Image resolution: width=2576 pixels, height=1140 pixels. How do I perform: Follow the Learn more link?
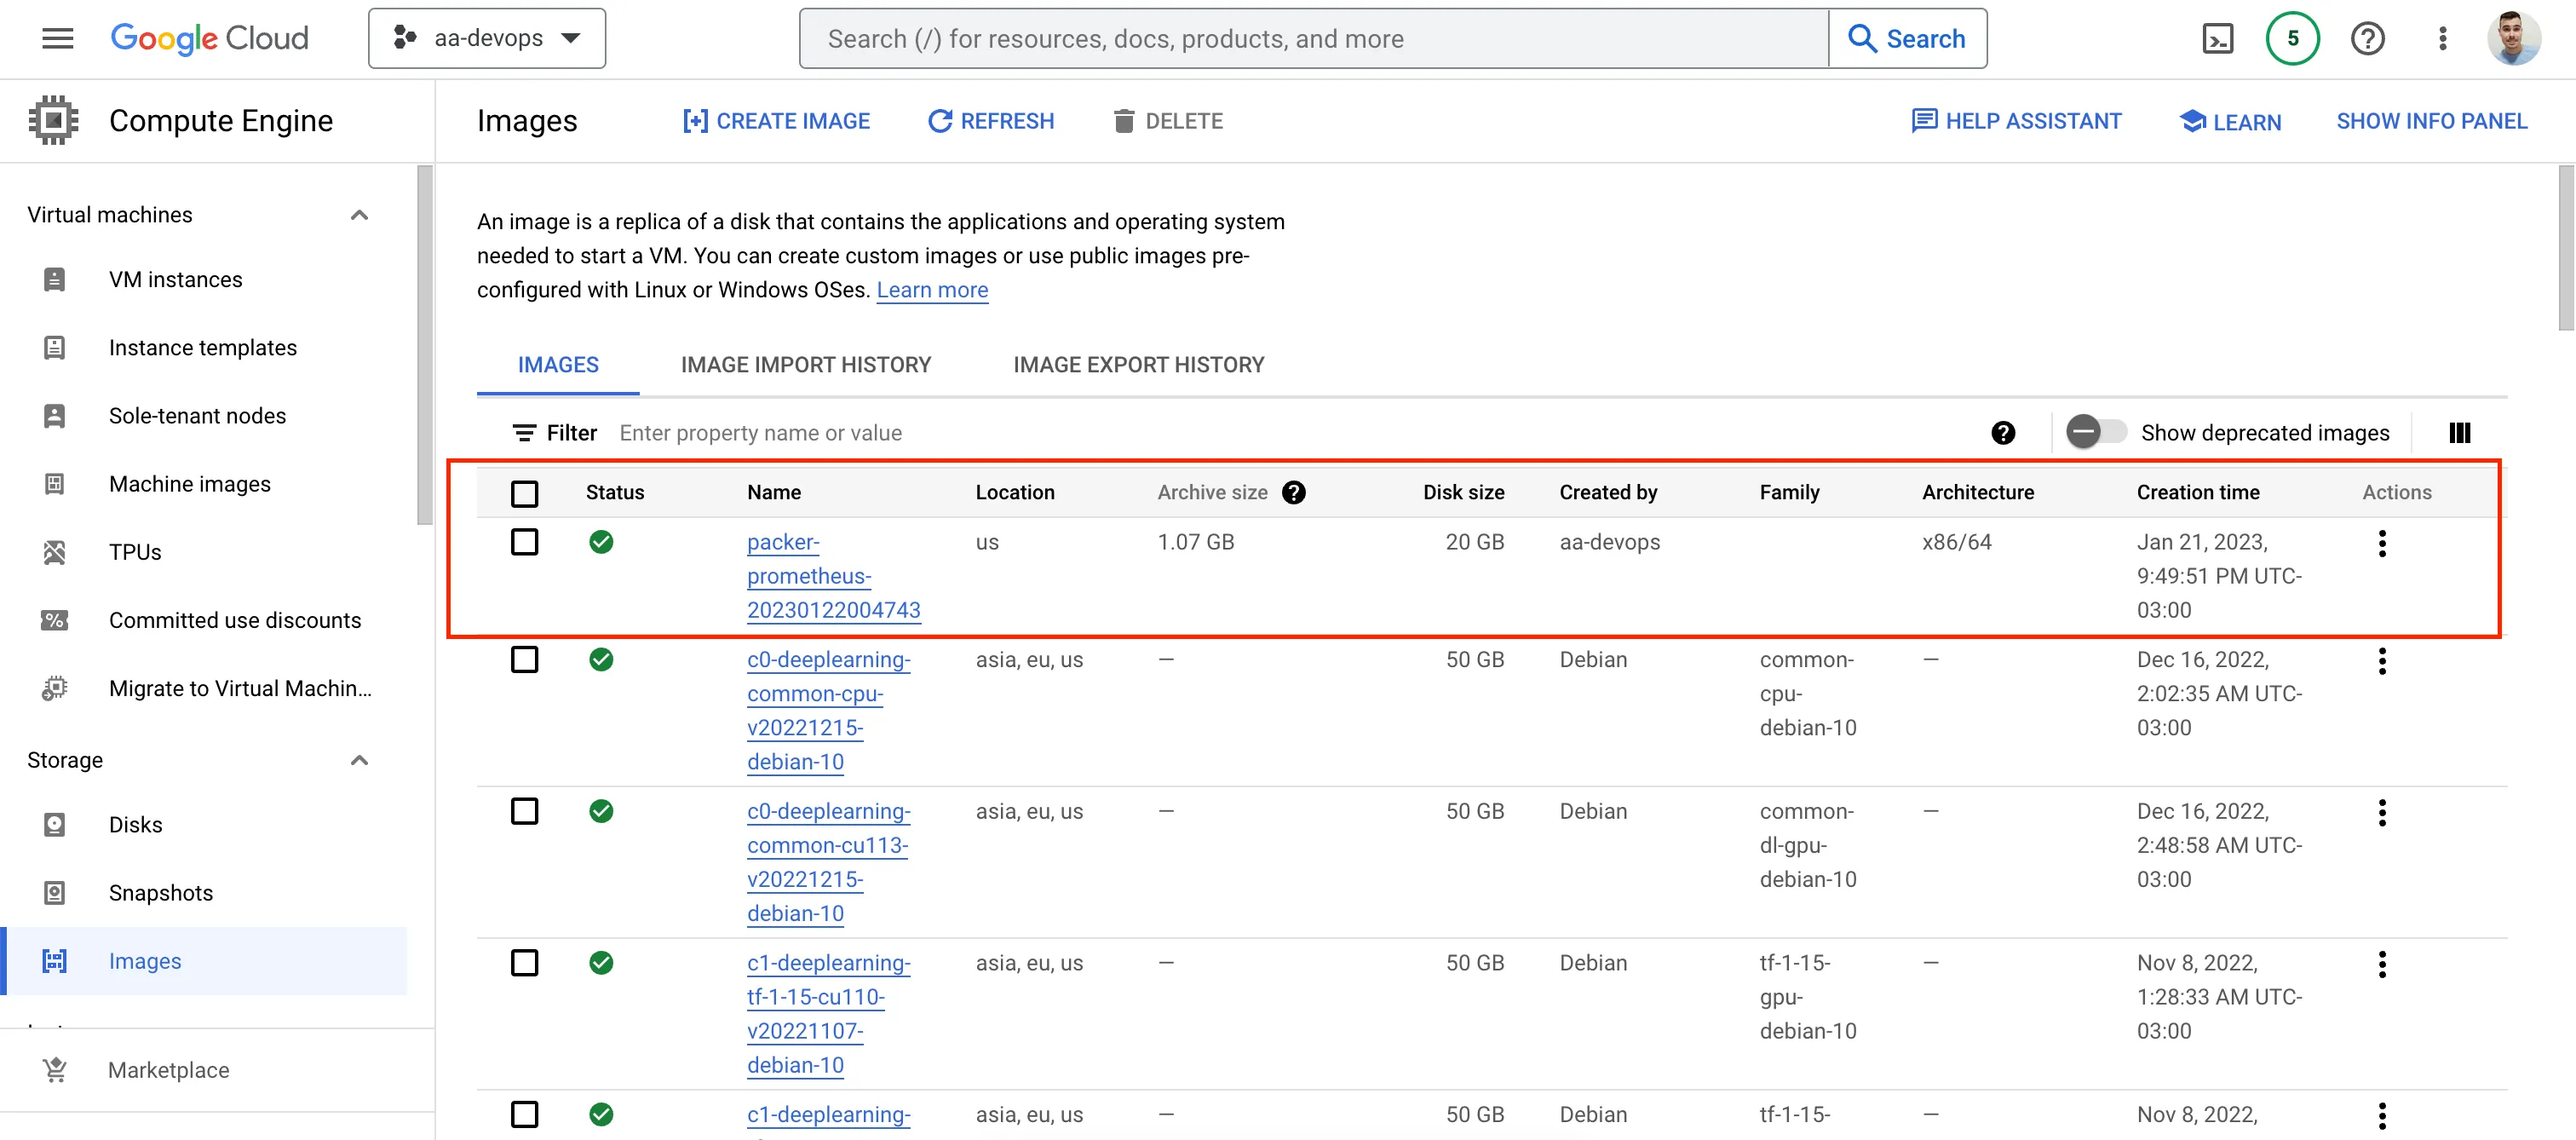932,290
